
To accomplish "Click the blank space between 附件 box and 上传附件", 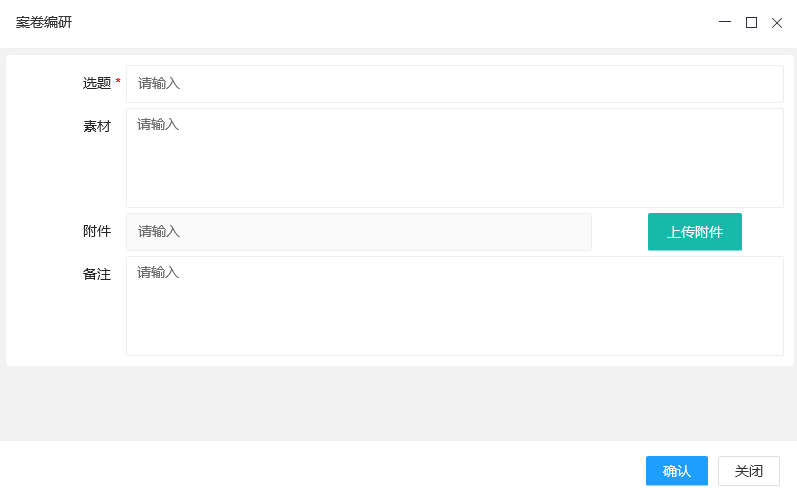I will pyautogui.click(x=620, y=232).
